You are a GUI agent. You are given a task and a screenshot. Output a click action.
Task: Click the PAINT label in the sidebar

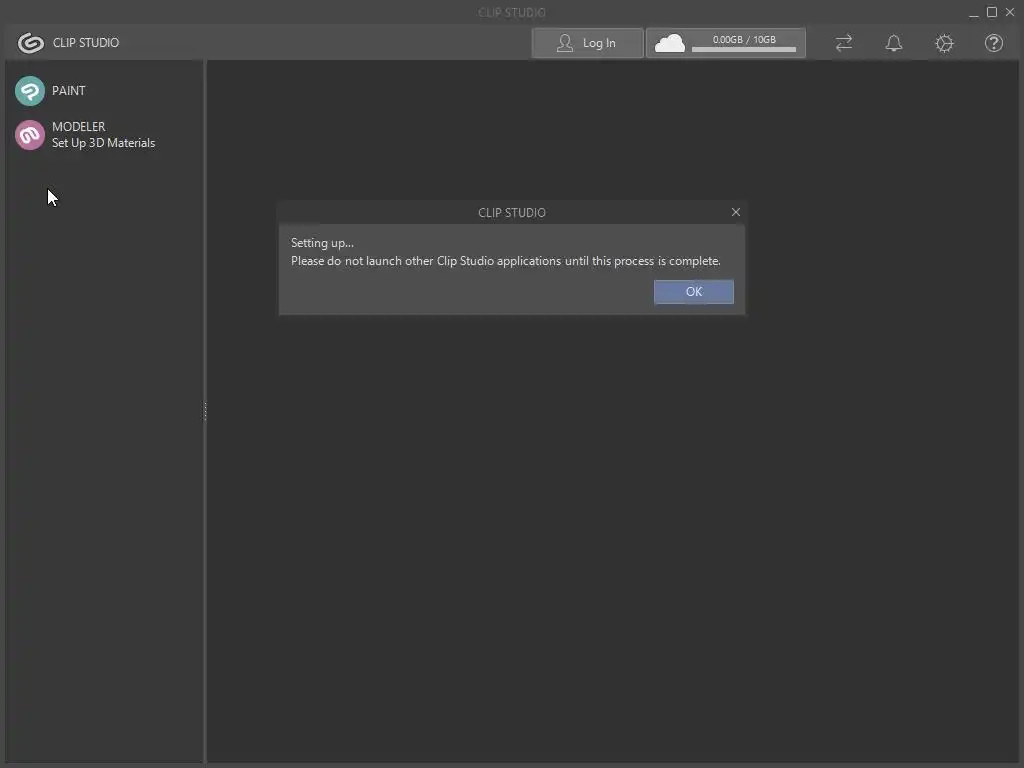[69, 91]
